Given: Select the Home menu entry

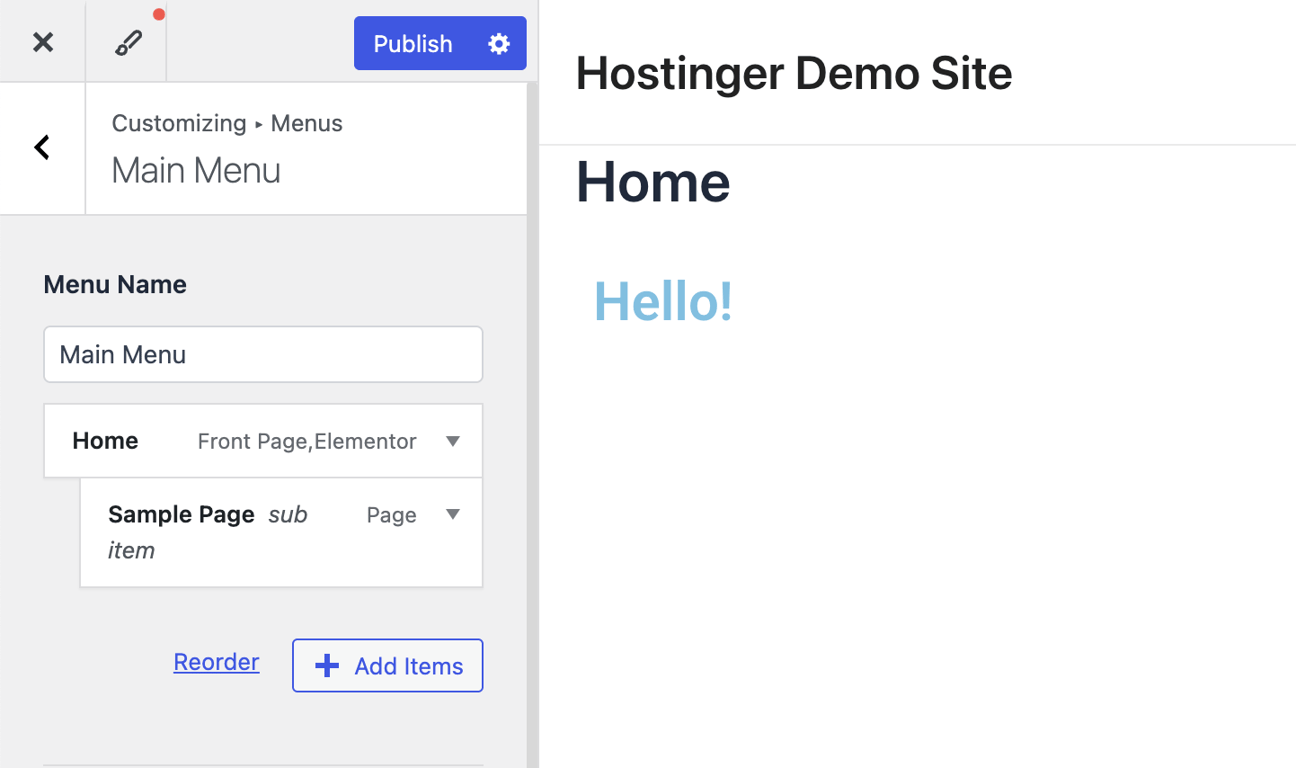Looking at the screenshot, I should [105, 440].
